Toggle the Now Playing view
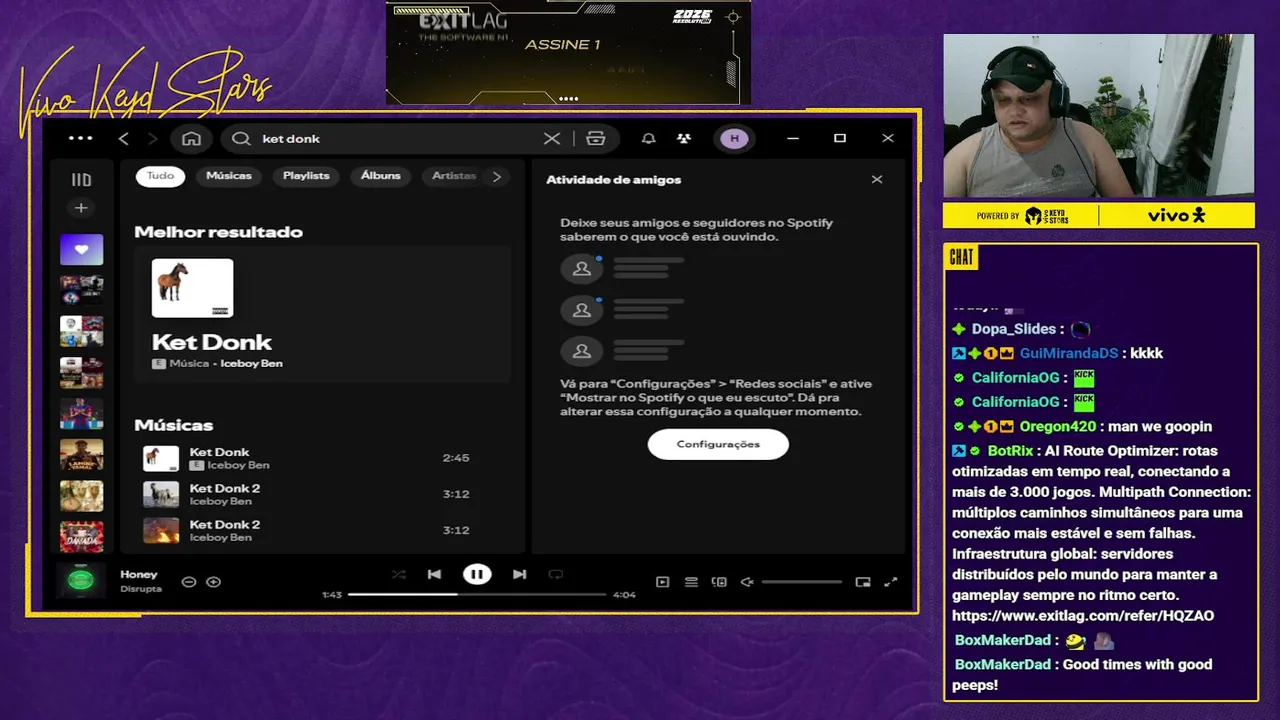1280x720 pixels. coord(662,582)
